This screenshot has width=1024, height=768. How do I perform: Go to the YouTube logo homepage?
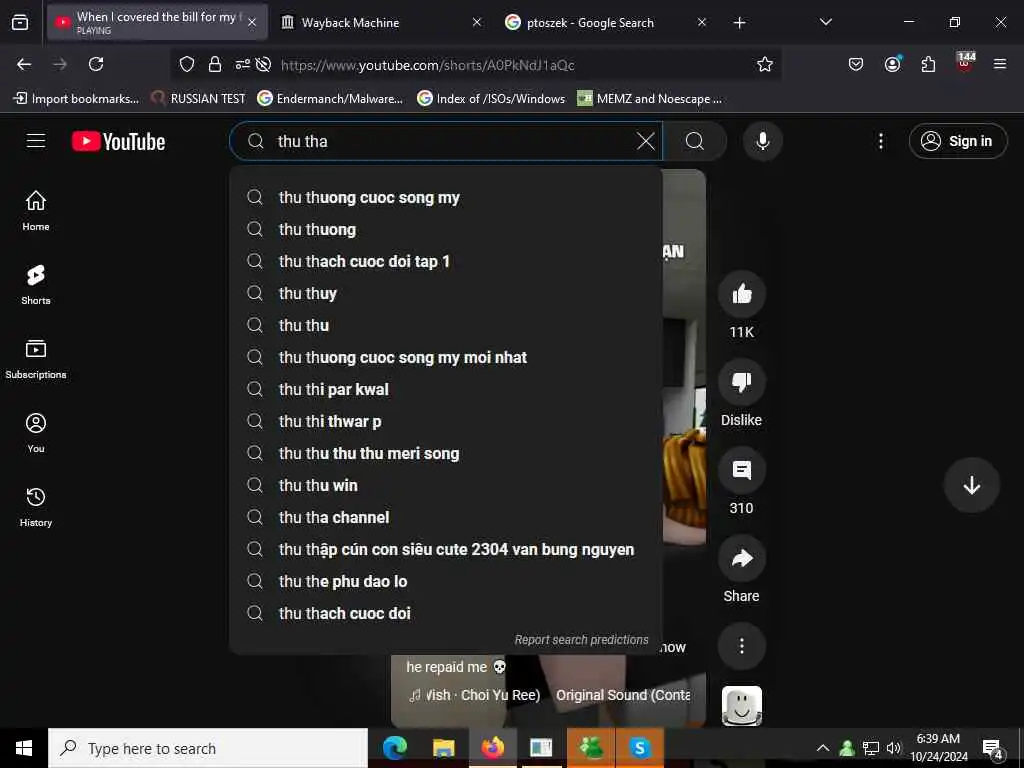click(x=118, y=141)
